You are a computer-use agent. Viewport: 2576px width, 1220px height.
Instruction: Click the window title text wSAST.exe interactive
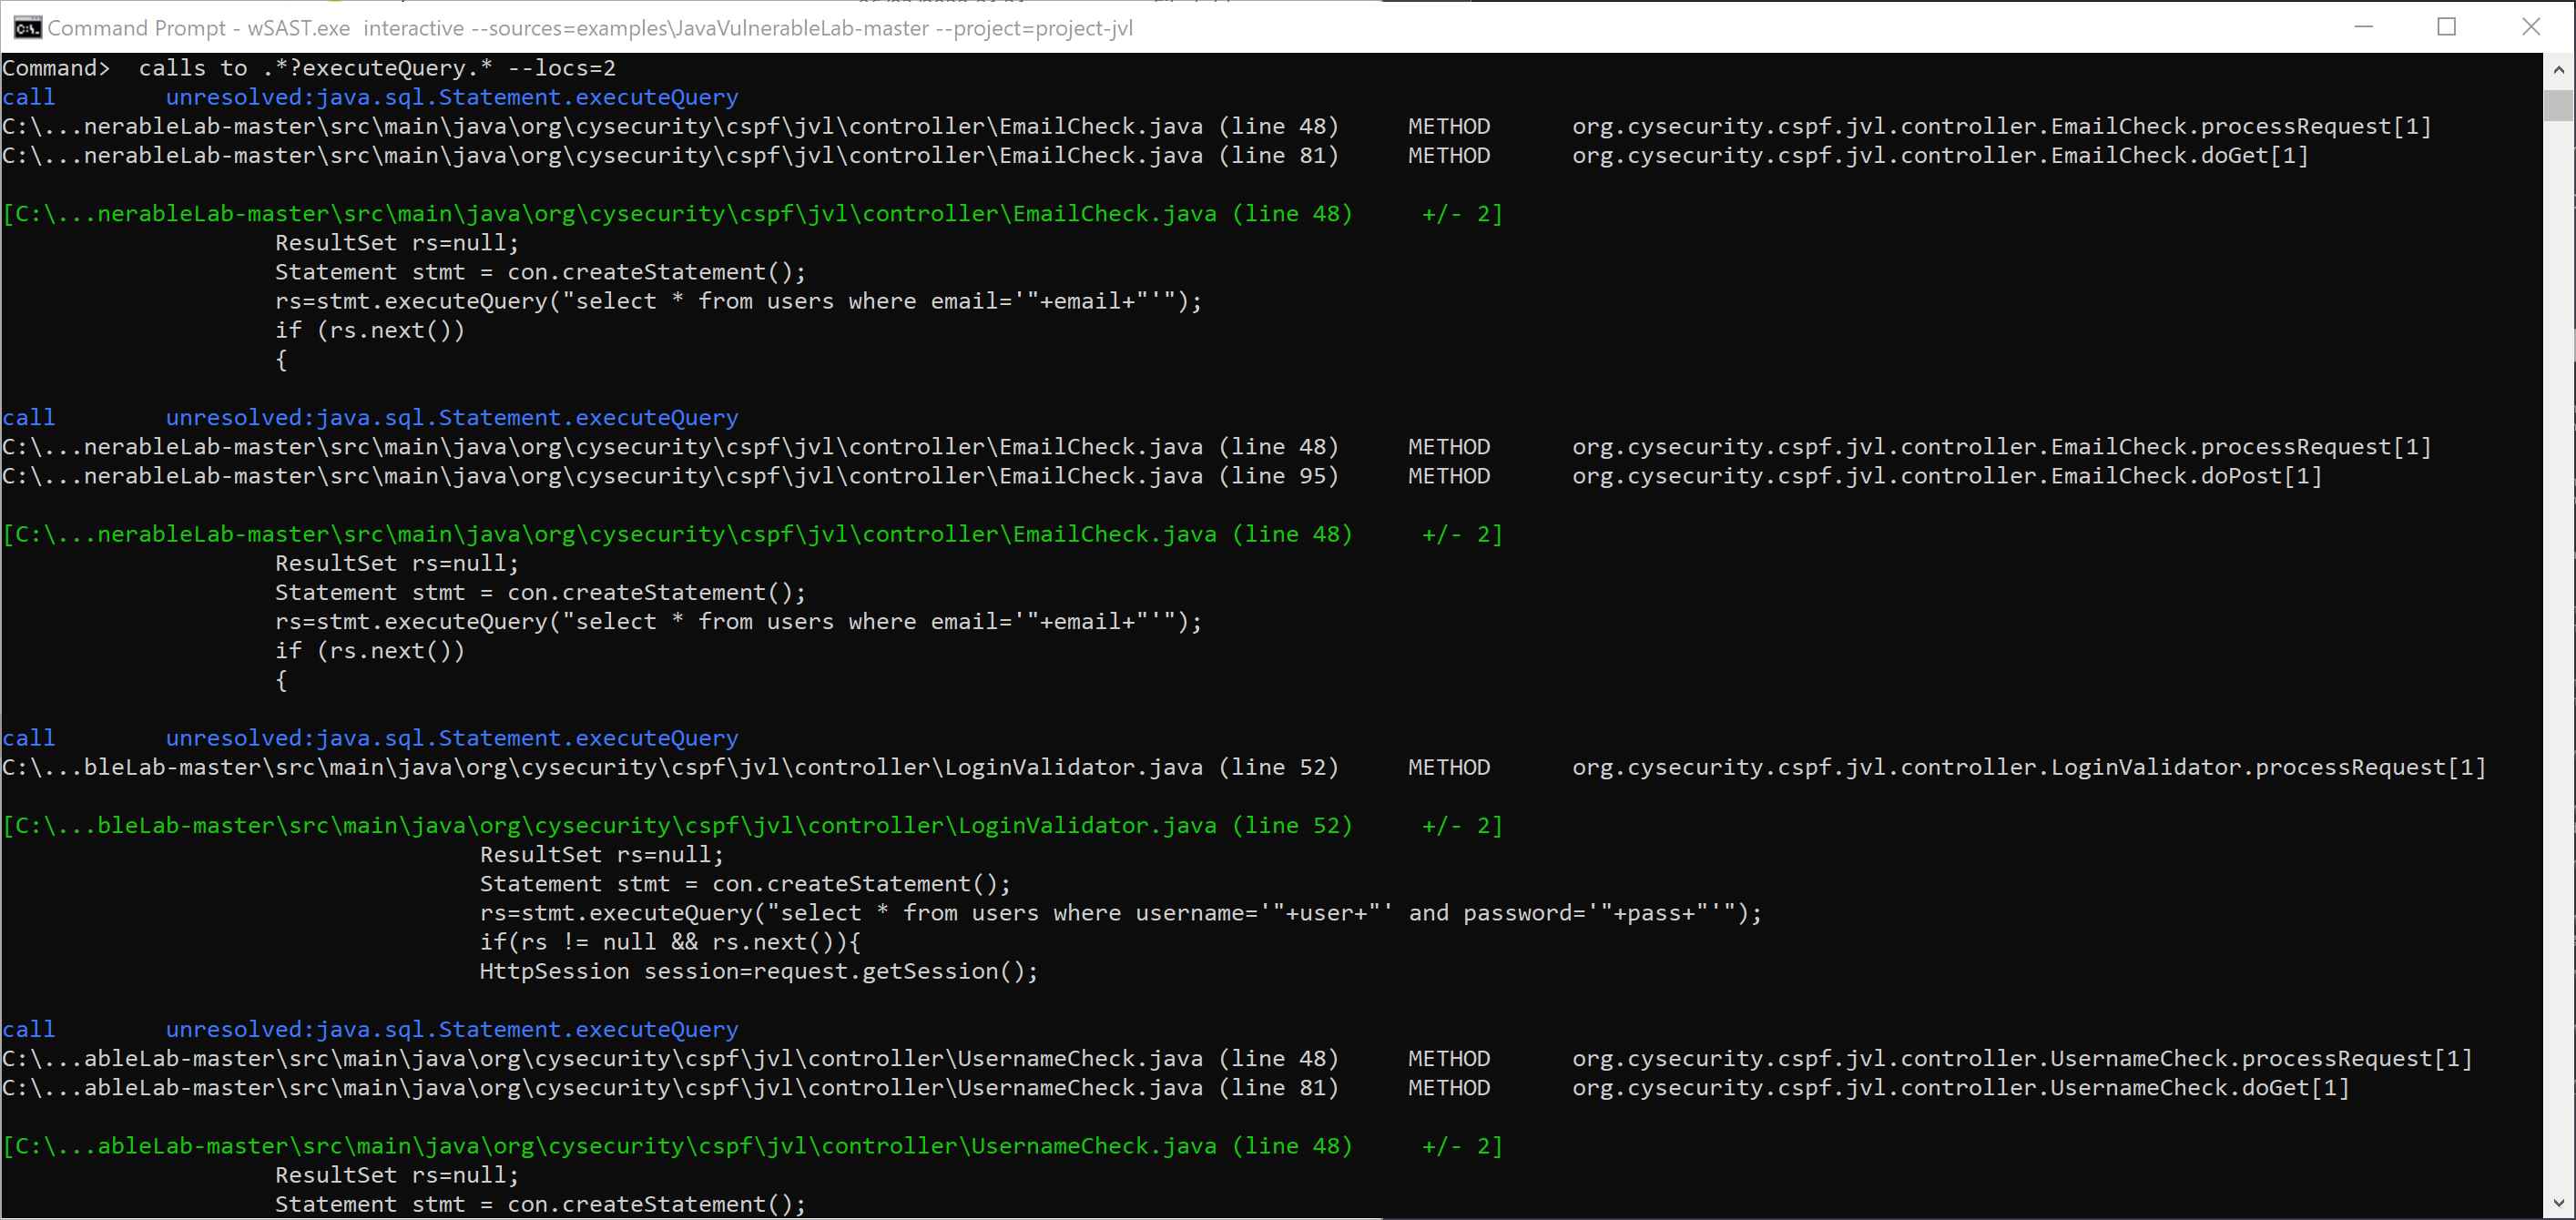click(x=356, y=28)
